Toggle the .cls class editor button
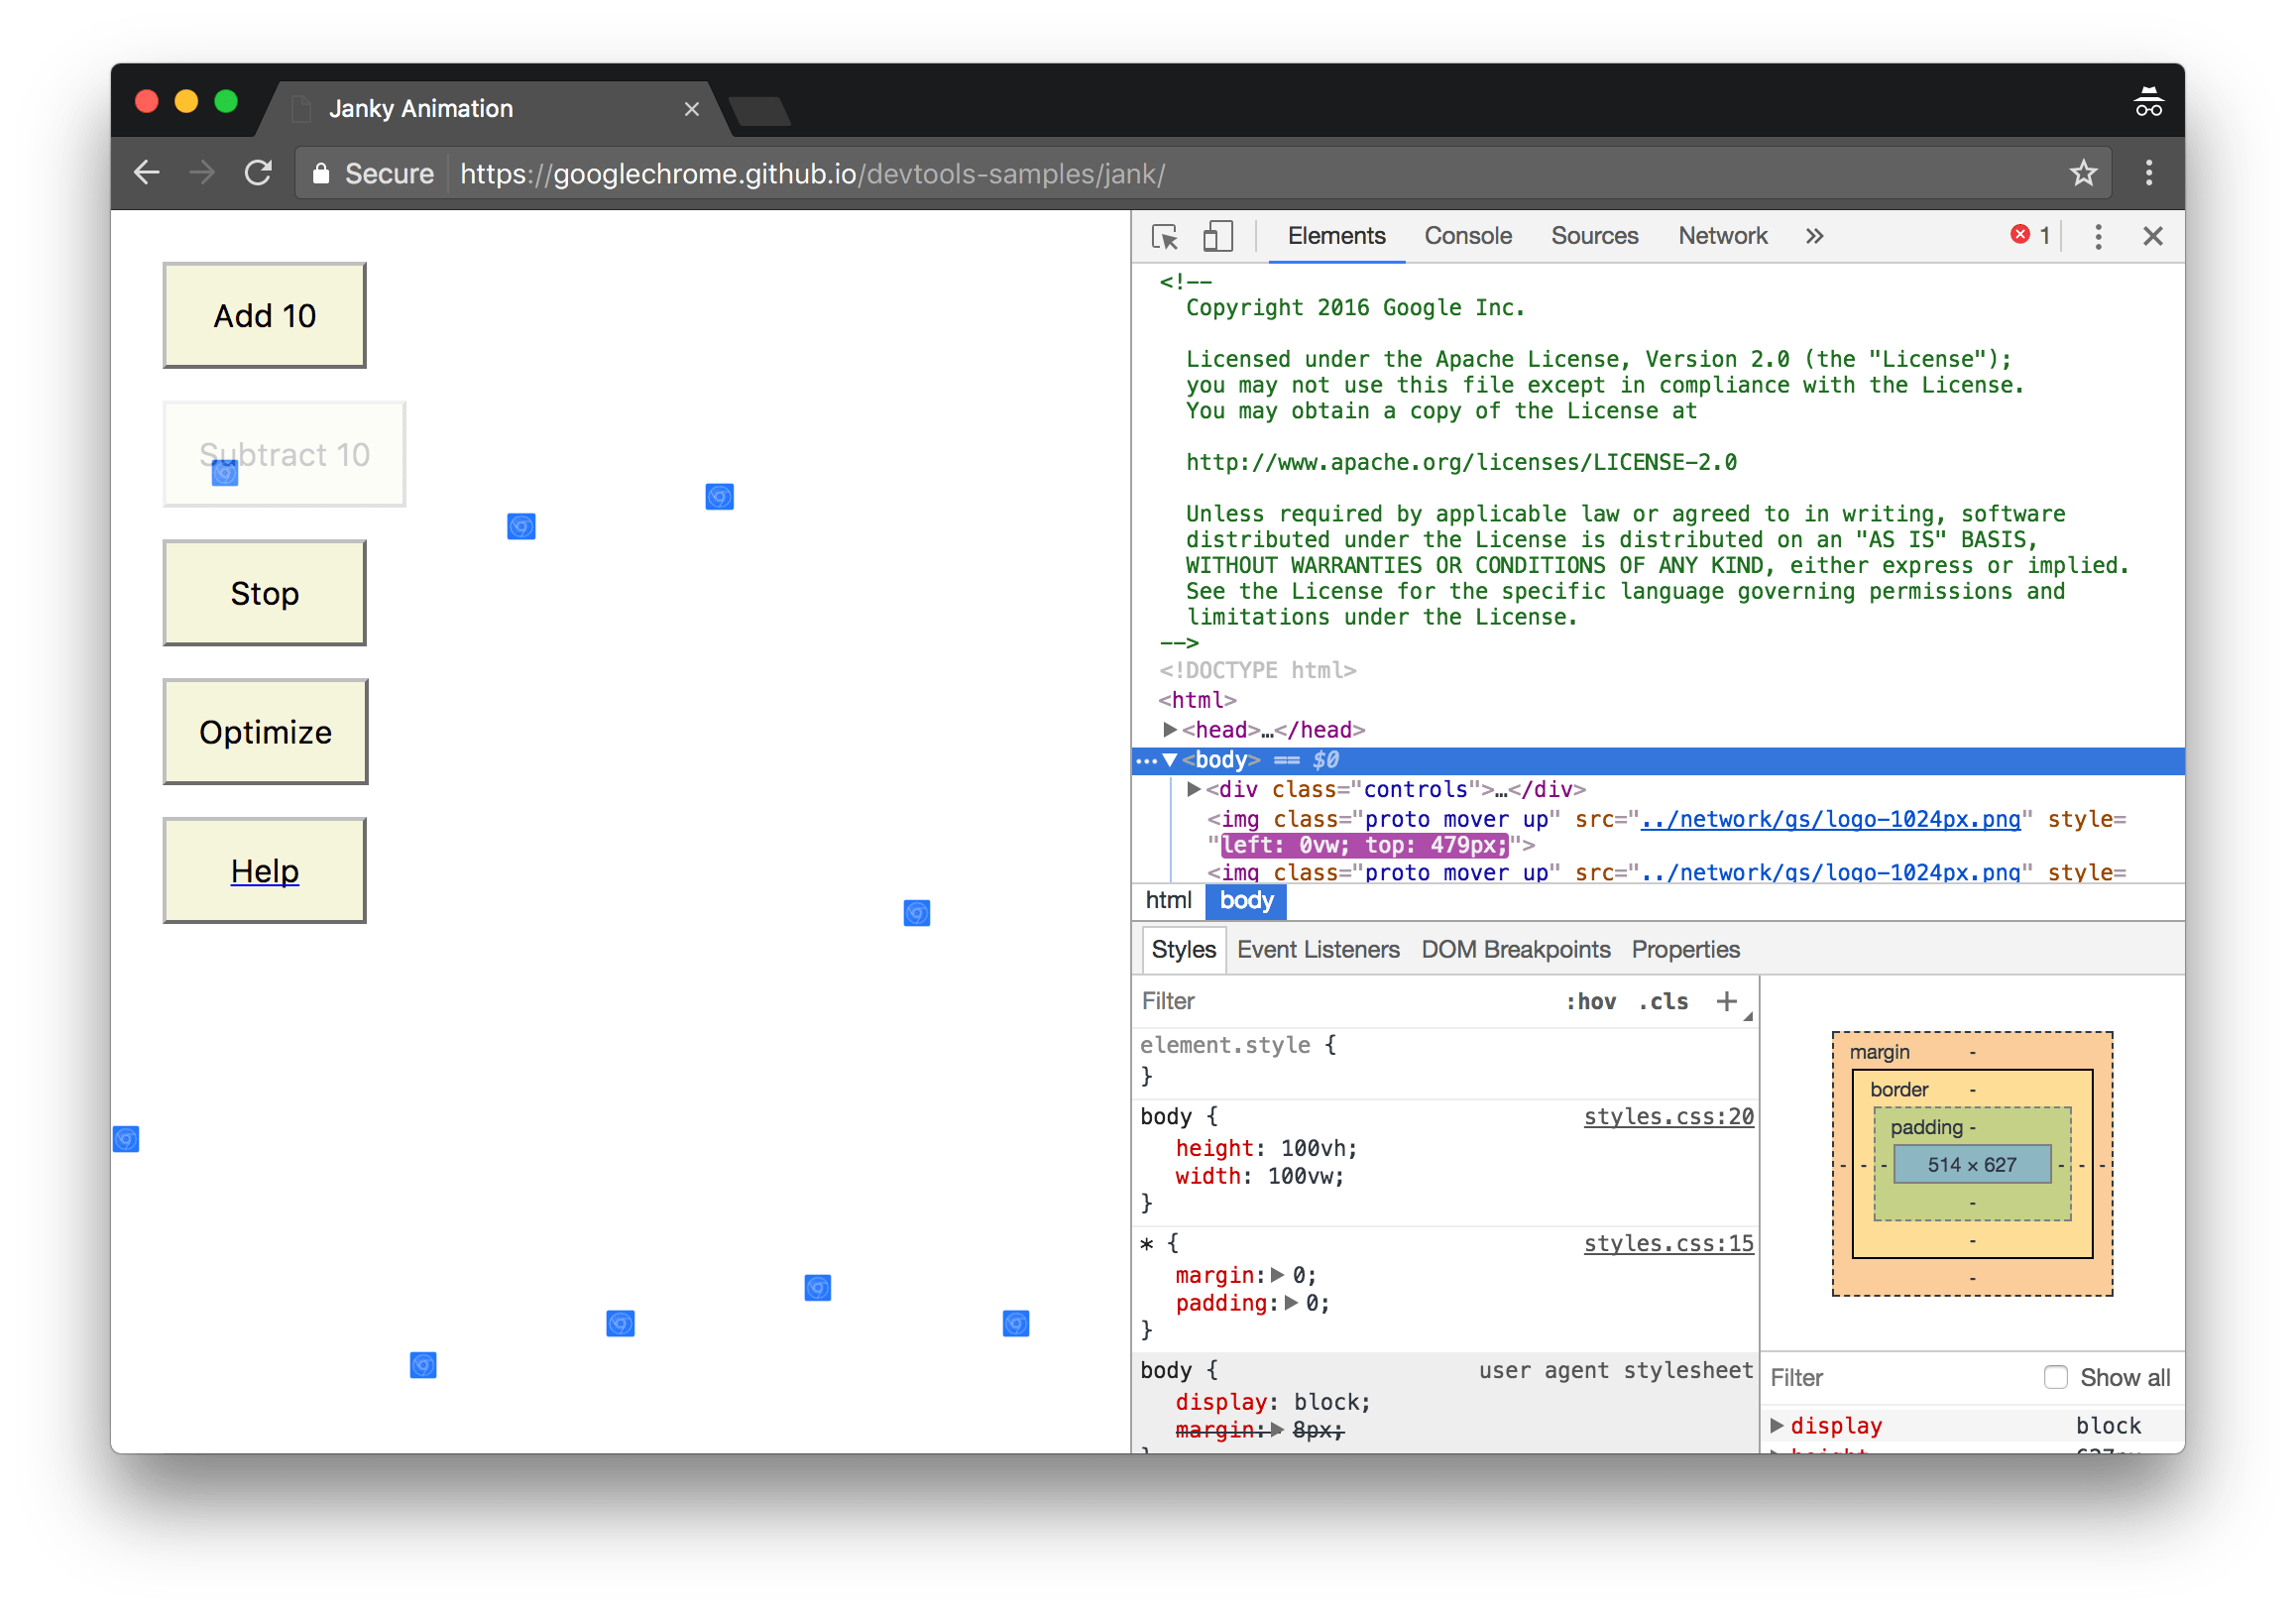Viewport: 2296px width, 1612px height. point(1663,1002)
